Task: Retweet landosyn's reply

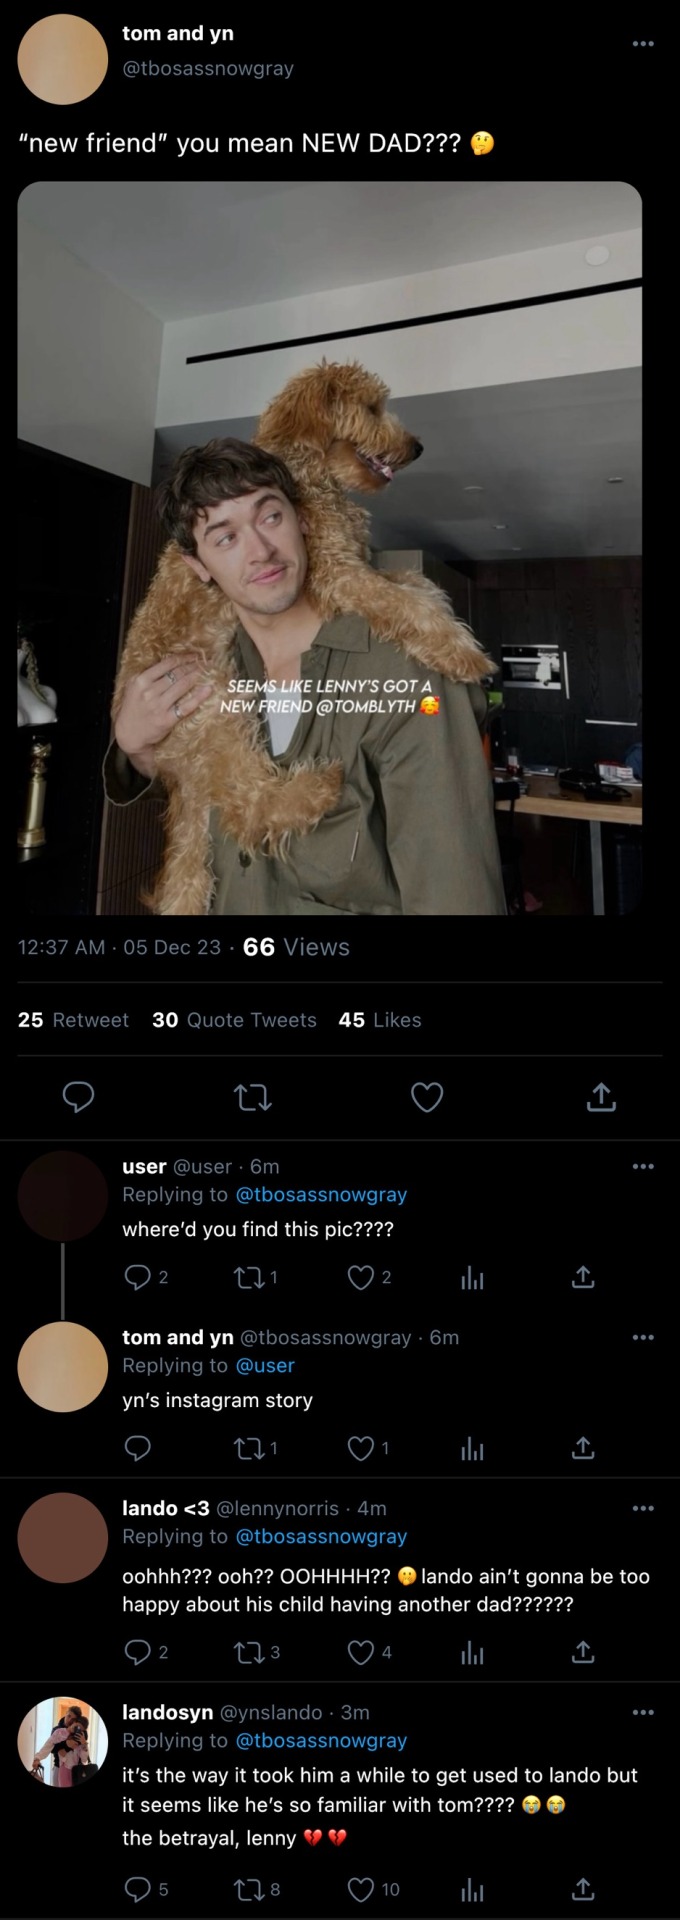Action: (246, 1889)
